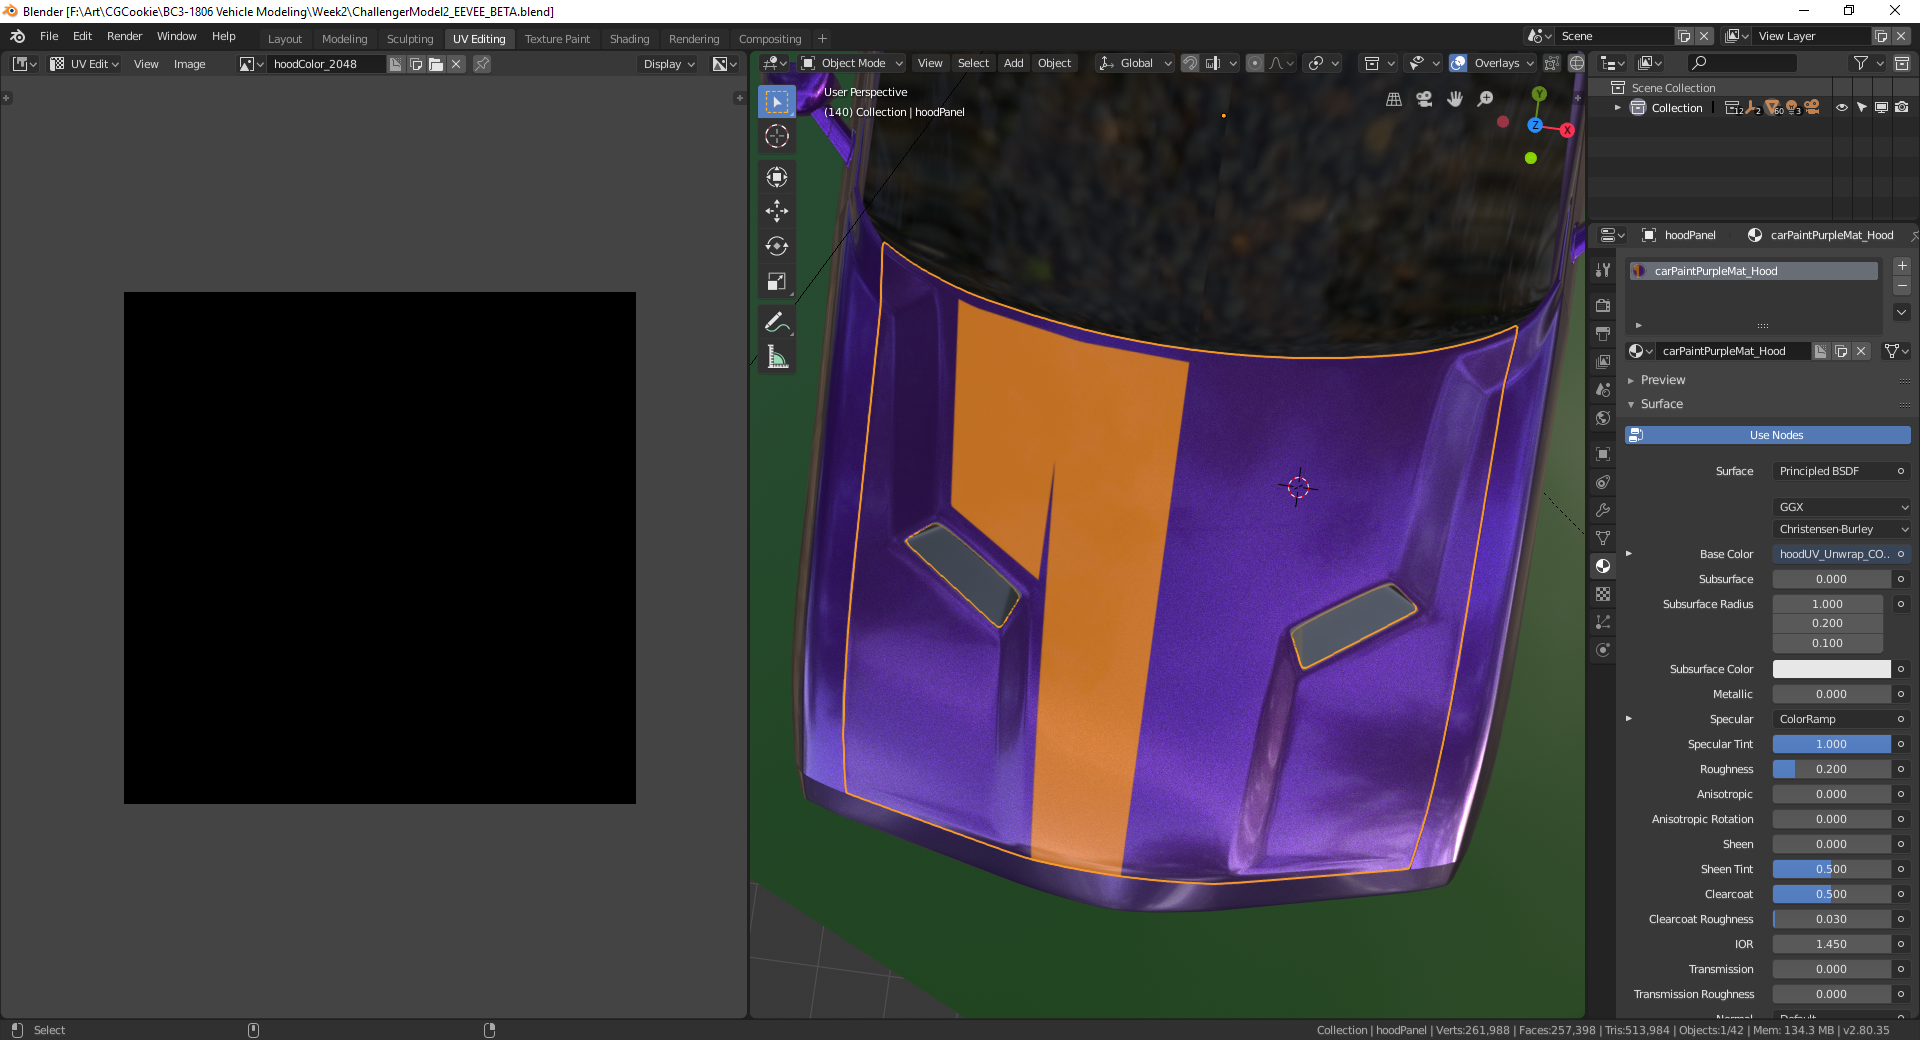
Task: Switch to the Texture Paint workspace tab
Action: 557,39
